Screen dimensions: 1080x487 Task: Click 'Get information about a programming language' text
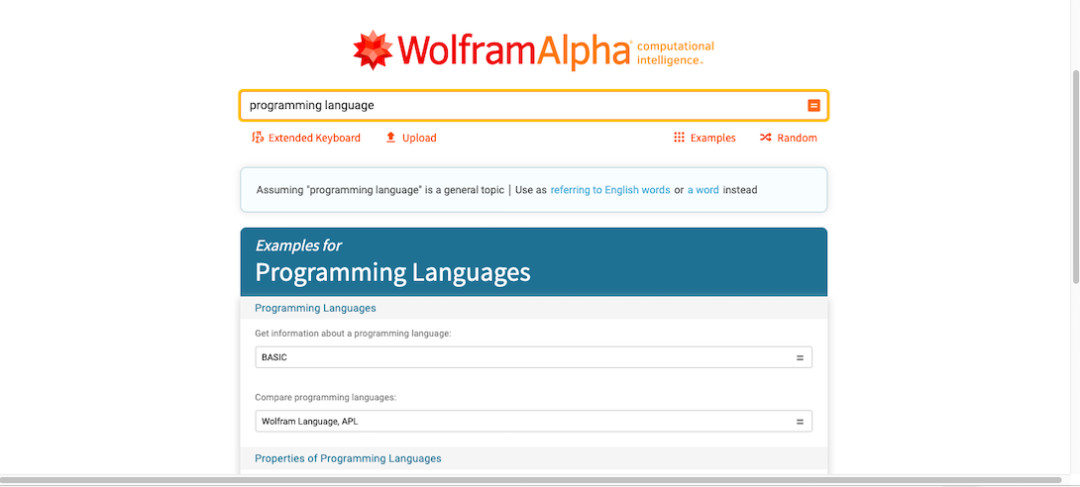[353, 333]
